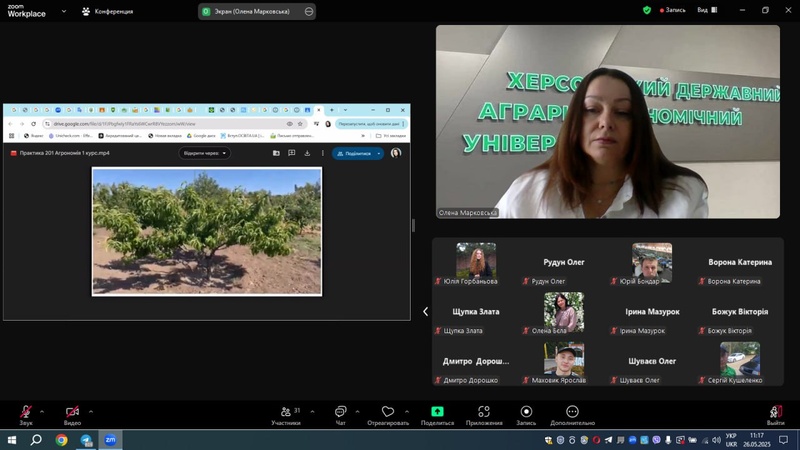Click the Отреагировать reactions heart icon
The height and width of the screenshot is (450, 800).
click(x=388, y=413)
